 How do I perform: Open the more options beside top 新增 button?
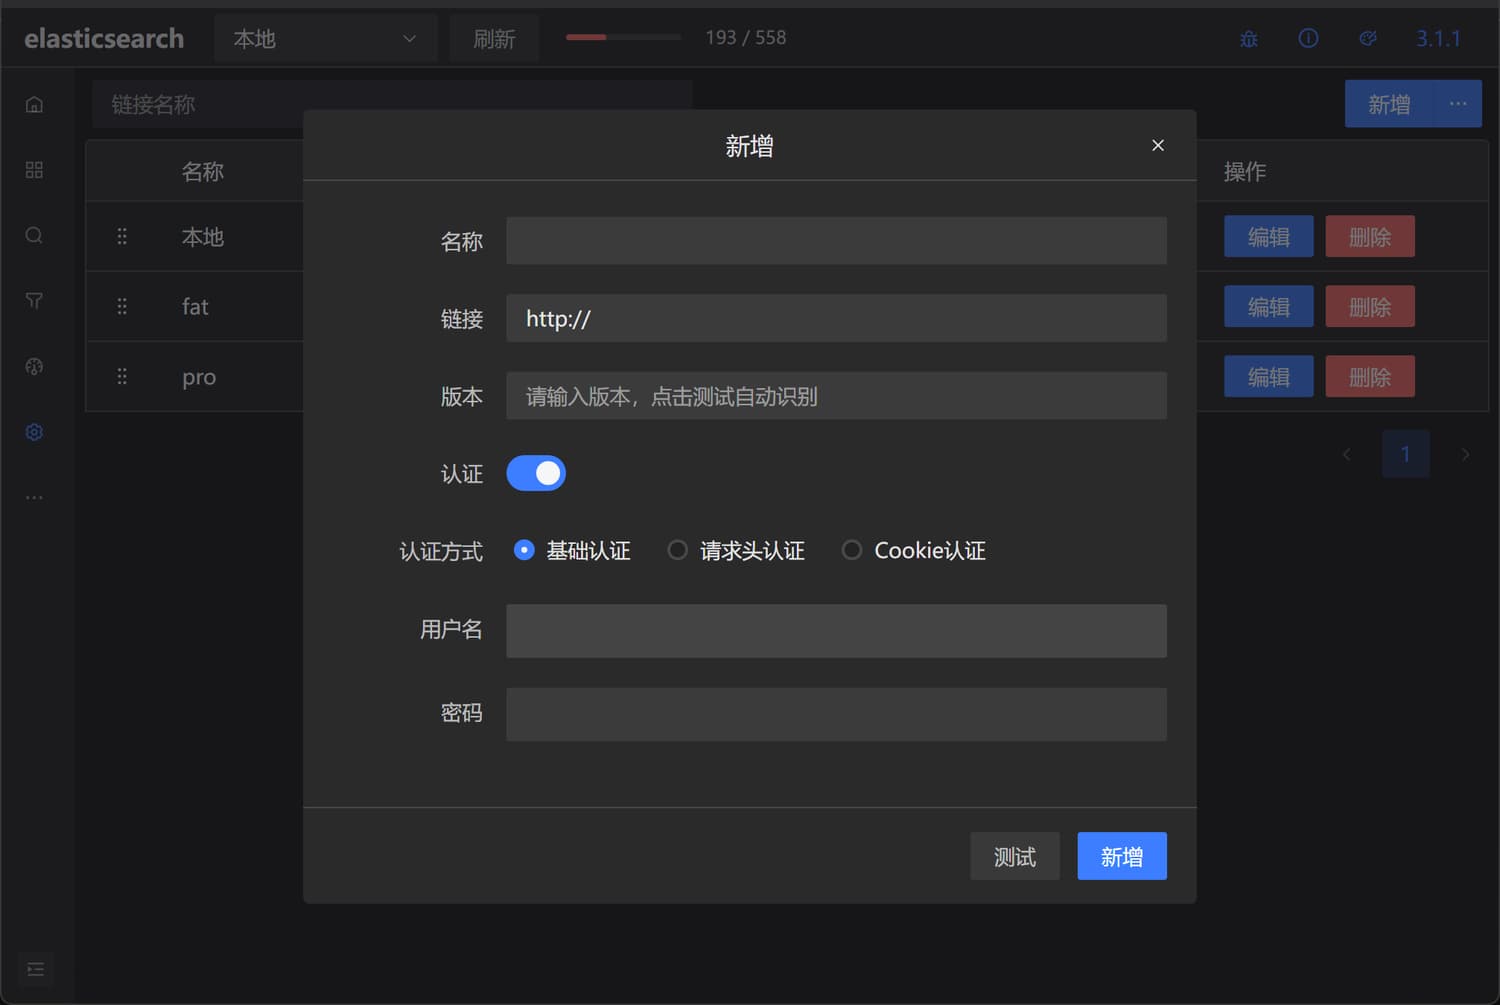pyautogui.click(x=1458, y=104)
